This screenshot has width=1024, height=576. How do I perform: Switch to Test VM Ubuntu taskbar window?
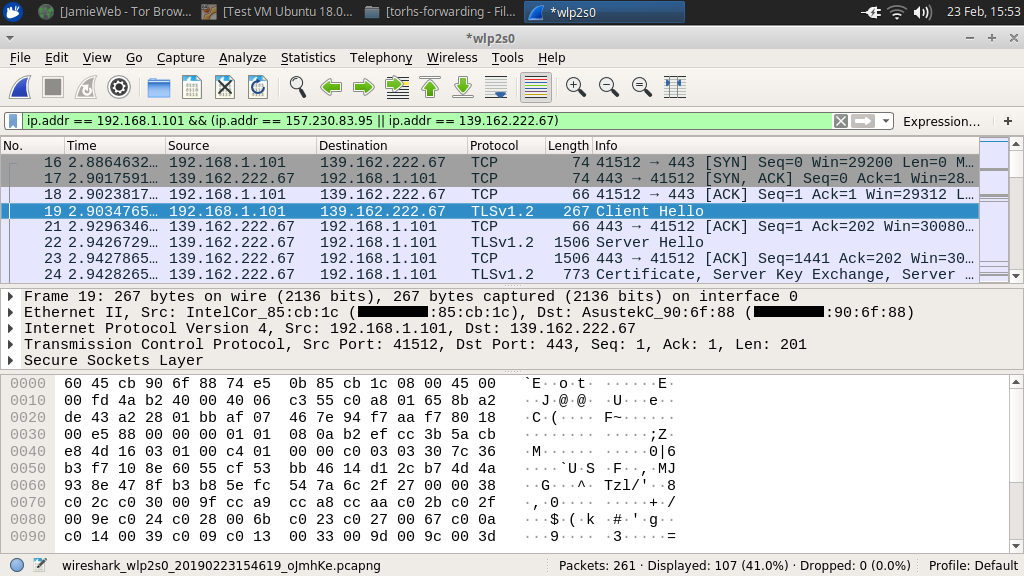[278, 12]
